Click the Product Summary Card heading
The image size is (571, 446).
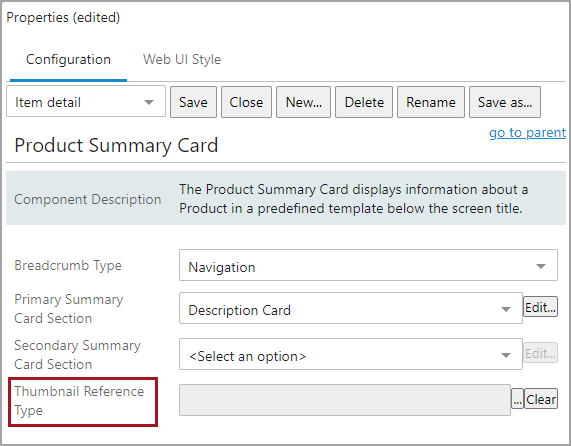coord(116,145)
